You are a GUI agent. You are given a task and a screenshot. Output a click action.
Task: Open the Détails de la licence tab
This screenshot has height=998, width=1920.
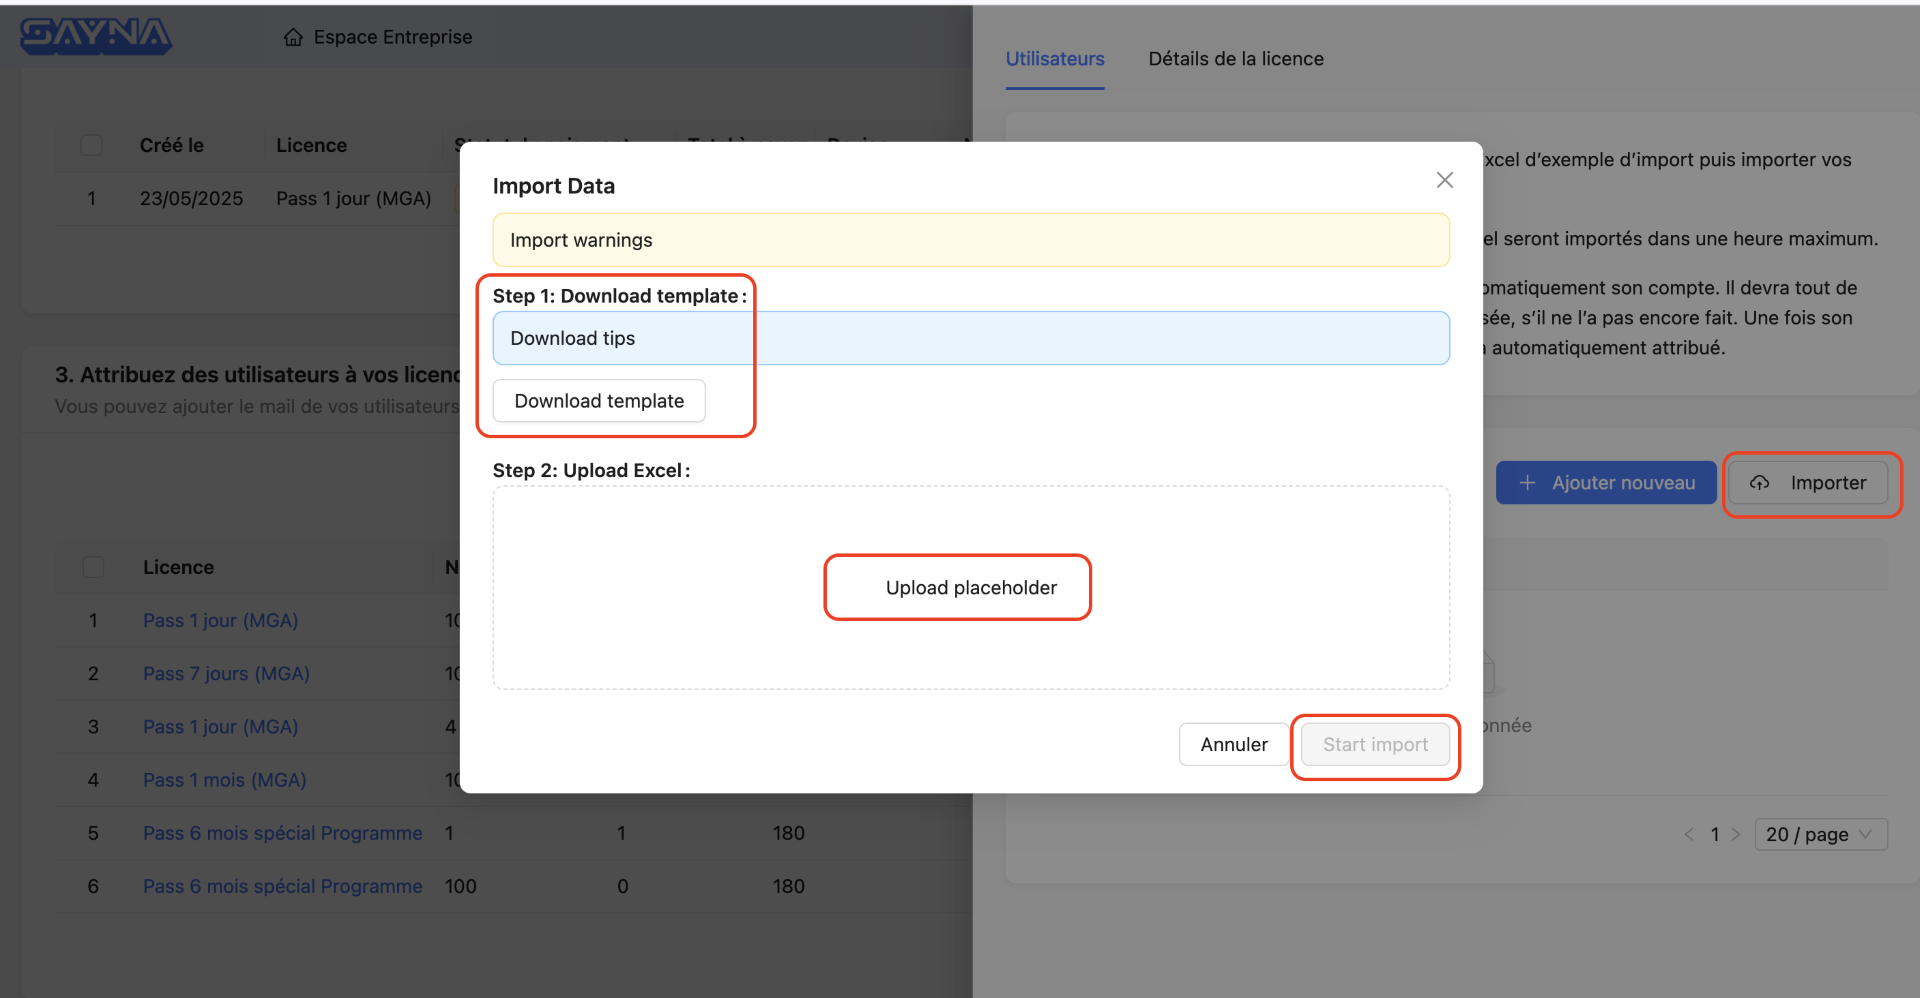pos(1235,59)
